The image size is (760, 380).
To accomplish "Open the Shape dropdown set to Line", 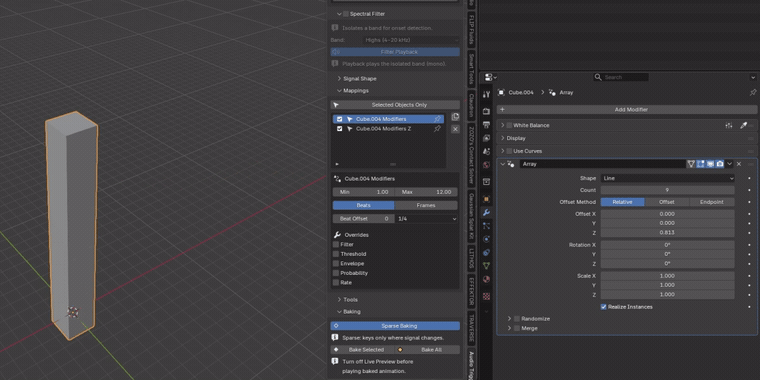I will click(x=667, y=178).
